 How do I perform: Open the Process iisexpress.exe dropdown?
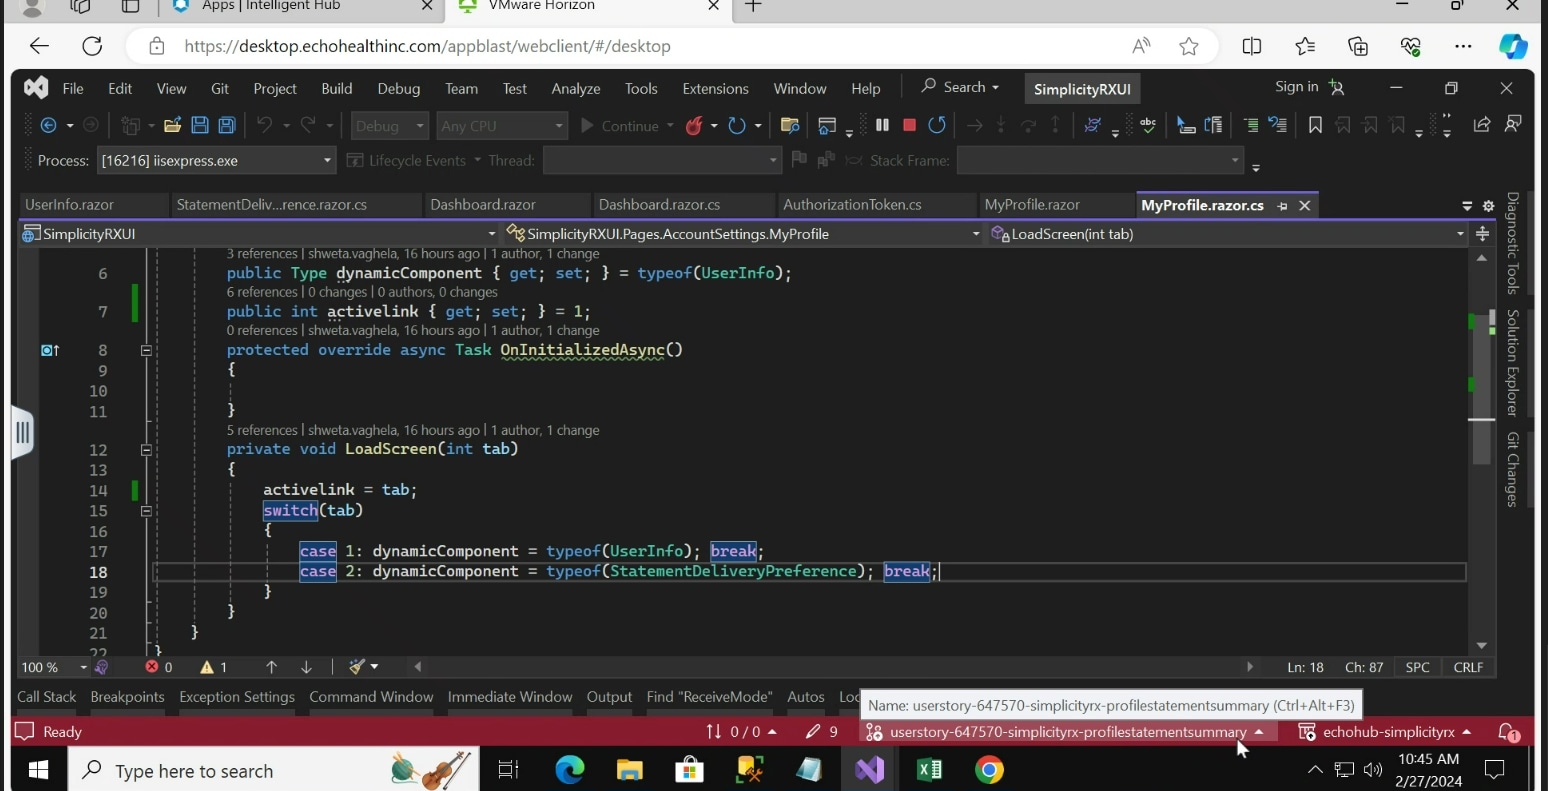point(216,160)
